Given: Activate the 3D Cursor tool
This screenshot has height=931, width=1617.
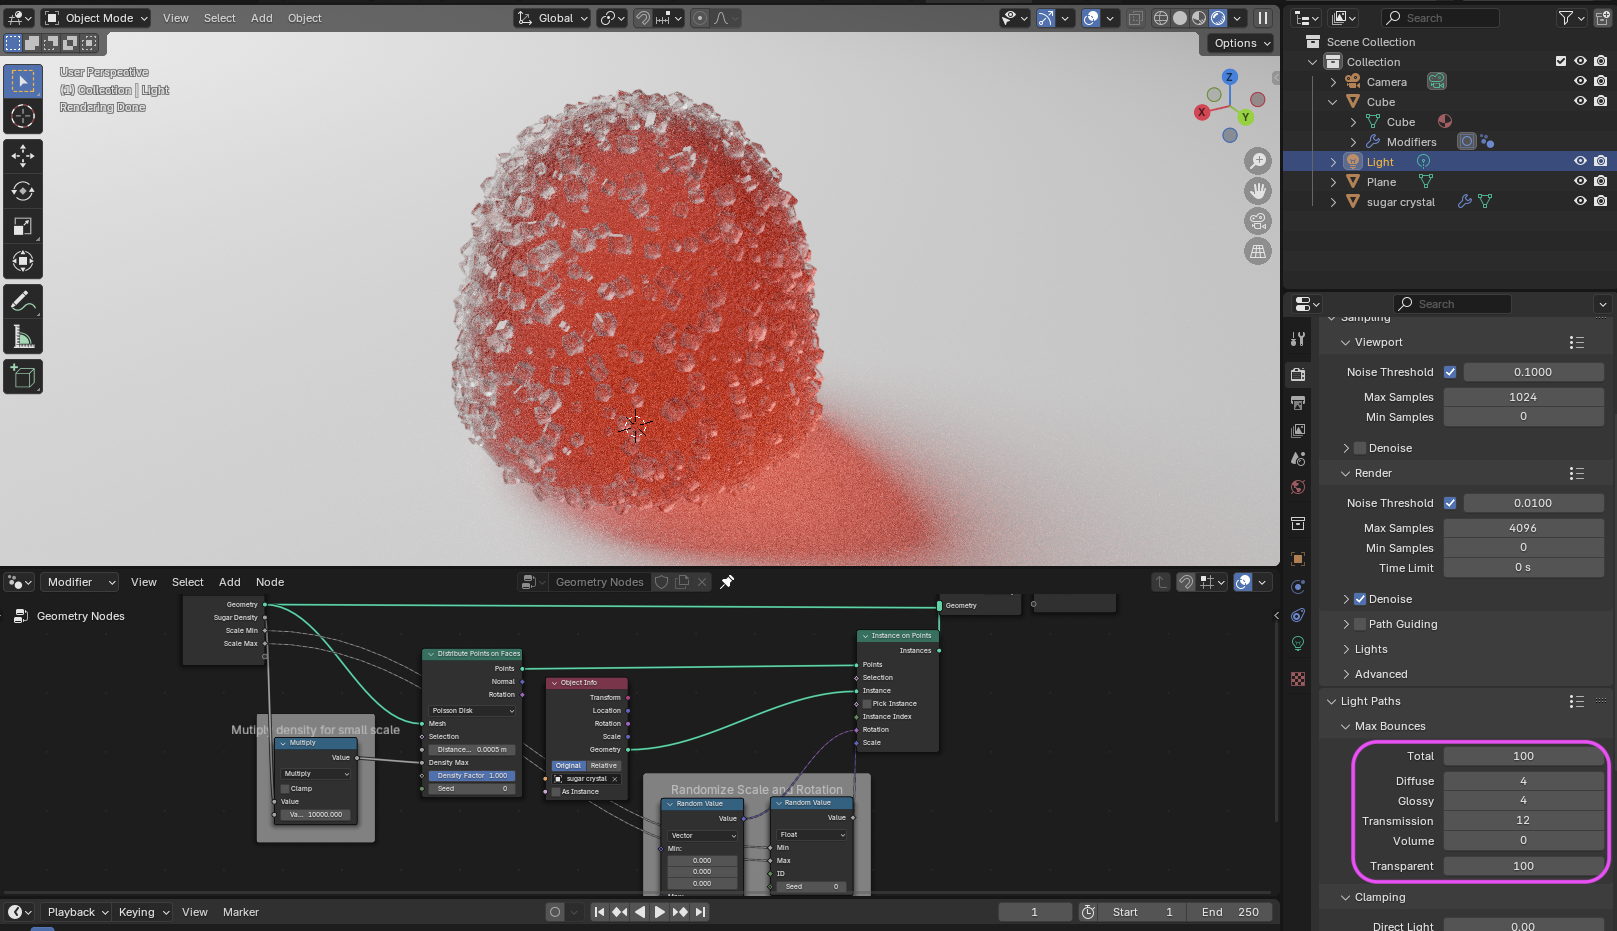Looking at the screenshot, I should point(23,116).
